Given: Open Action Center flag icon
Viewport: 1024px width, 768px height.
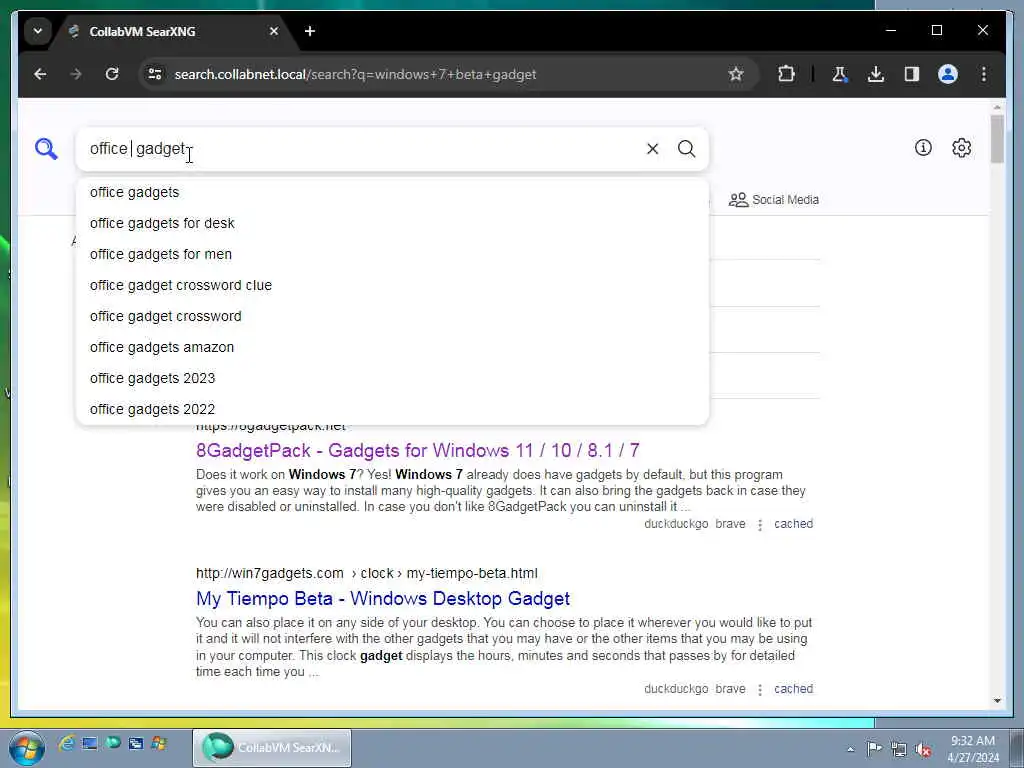Looking at the screenshot, I should pyautogui.click(x=874, y=748).
